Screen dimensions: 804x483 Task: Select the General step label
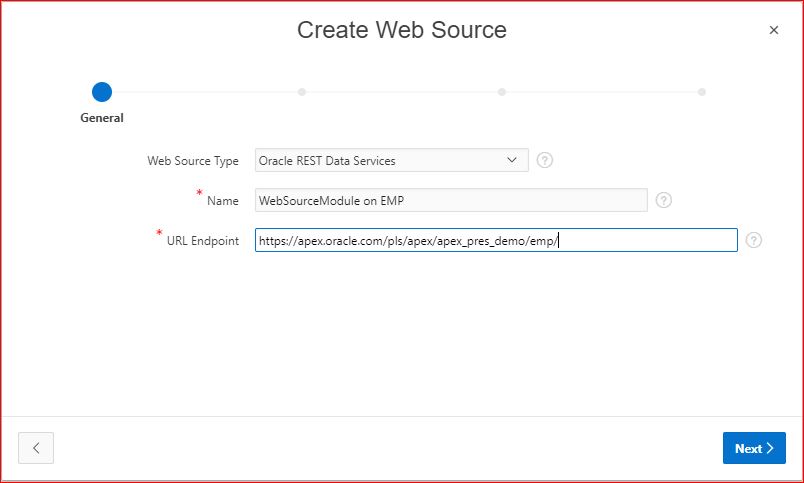102,118
